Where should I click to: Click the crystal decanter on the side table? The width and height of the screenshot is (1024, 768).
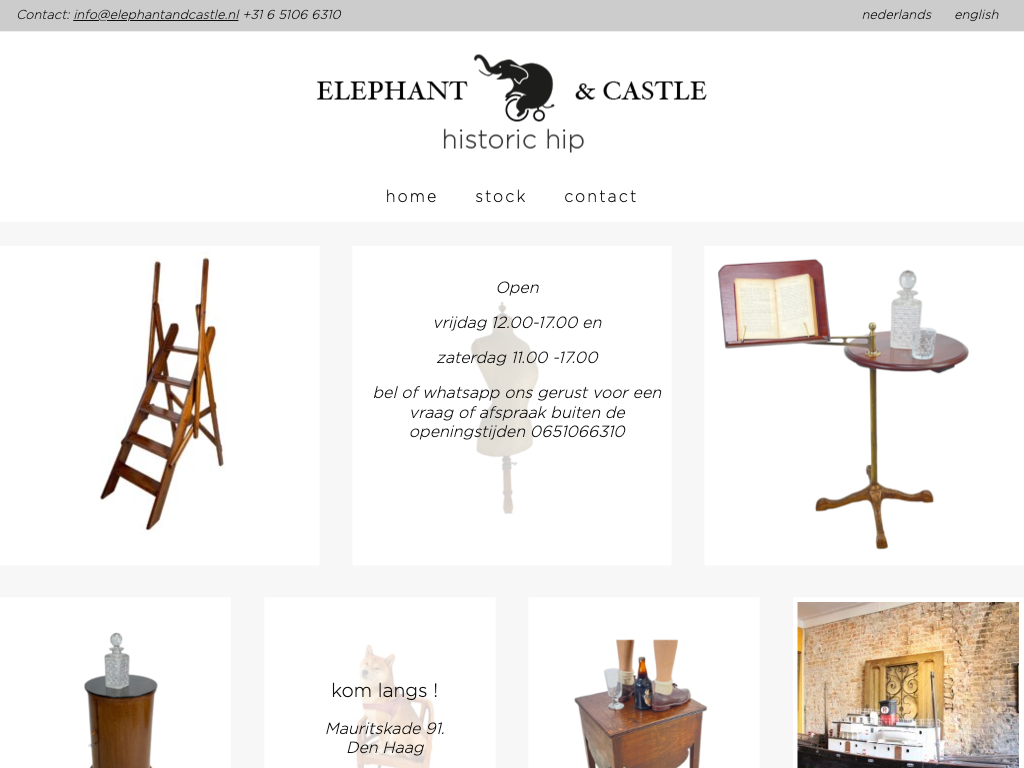click(906, 301)
